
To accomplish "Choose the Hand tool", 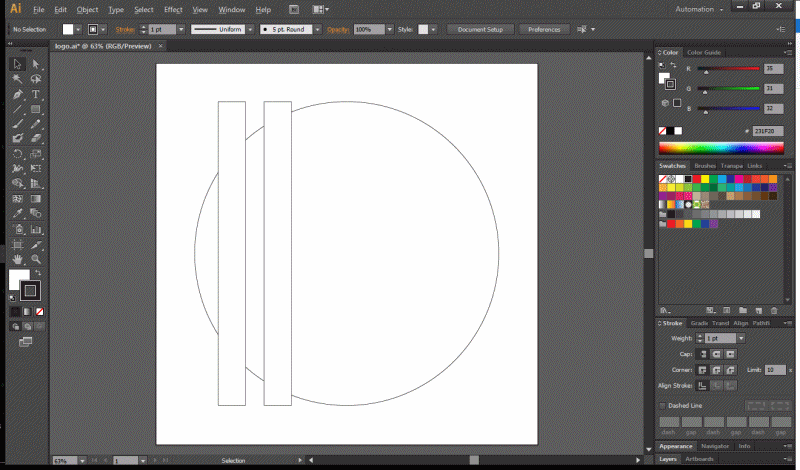I will point(18,259).
